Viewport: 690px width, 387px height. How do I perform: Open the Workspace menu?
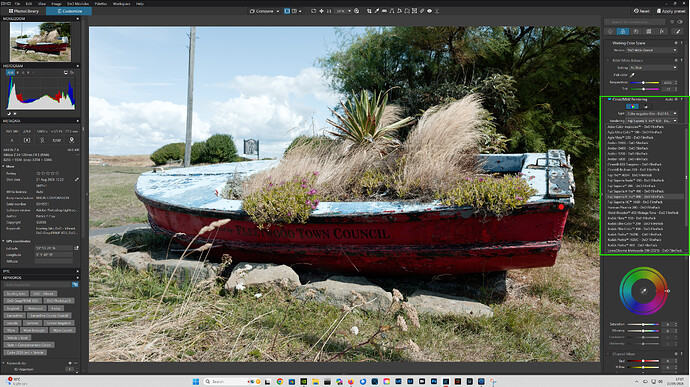[121, 4]
